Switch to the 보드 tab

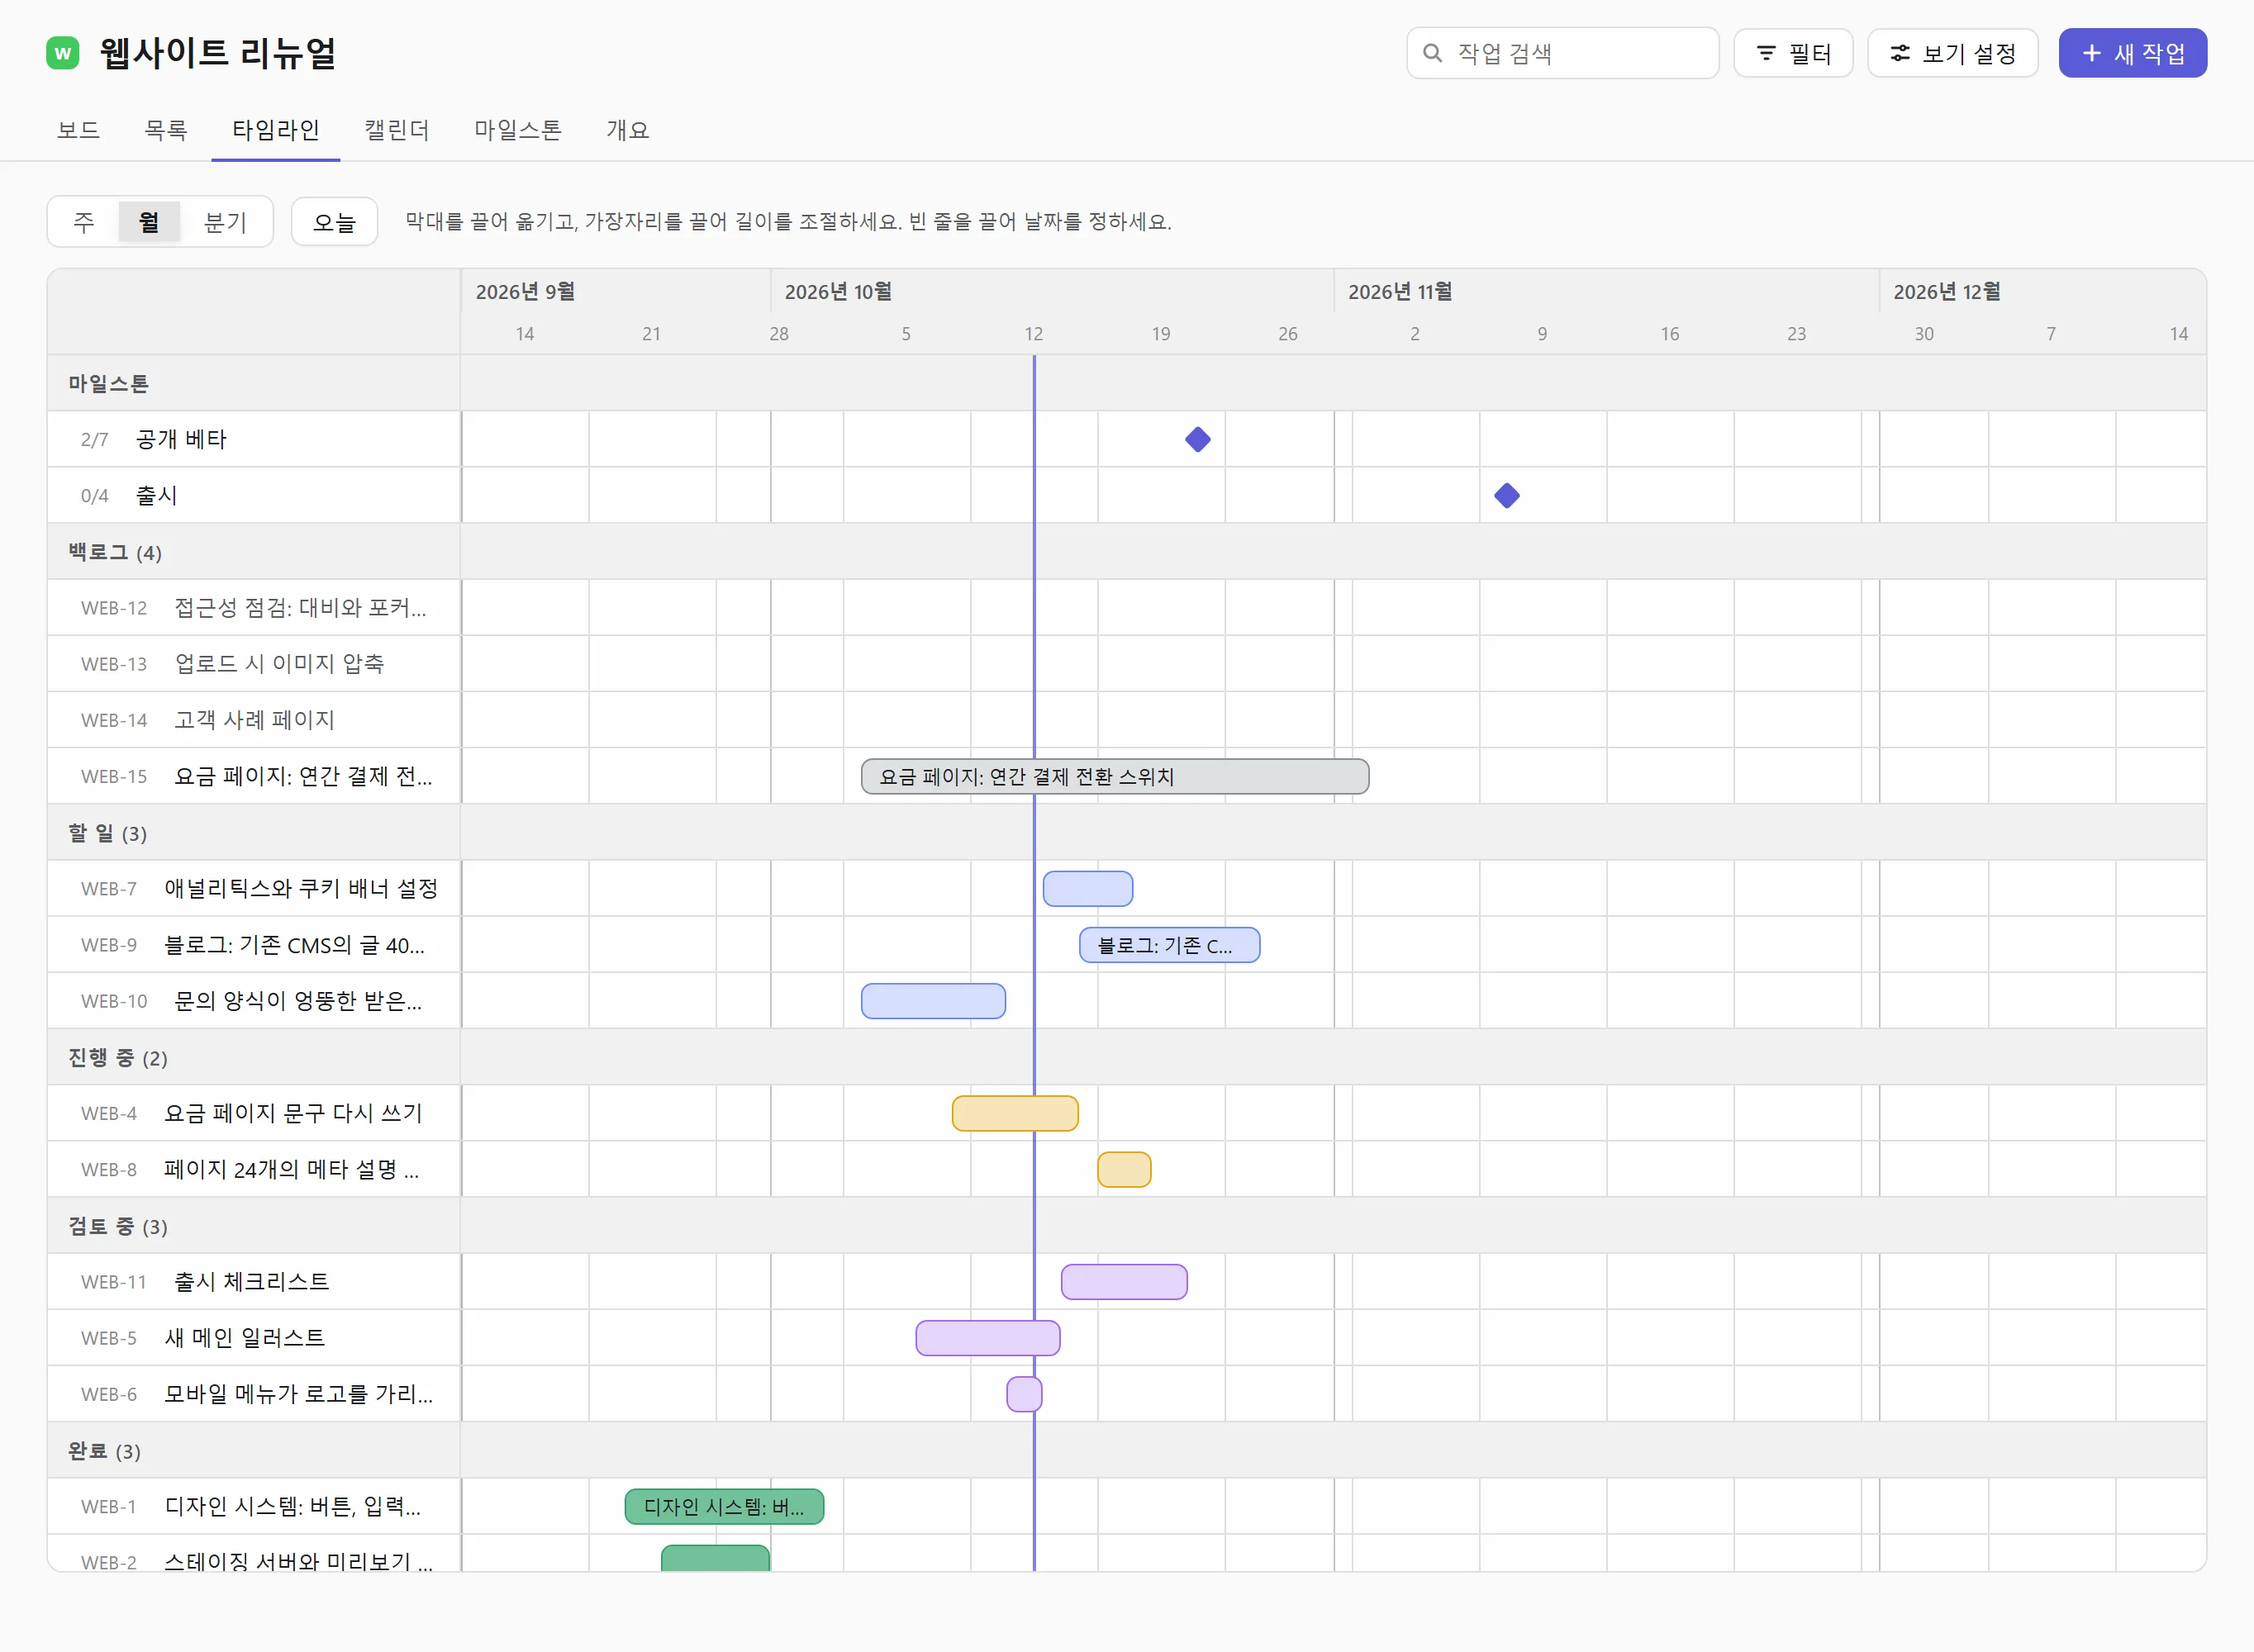pos(78,130)
